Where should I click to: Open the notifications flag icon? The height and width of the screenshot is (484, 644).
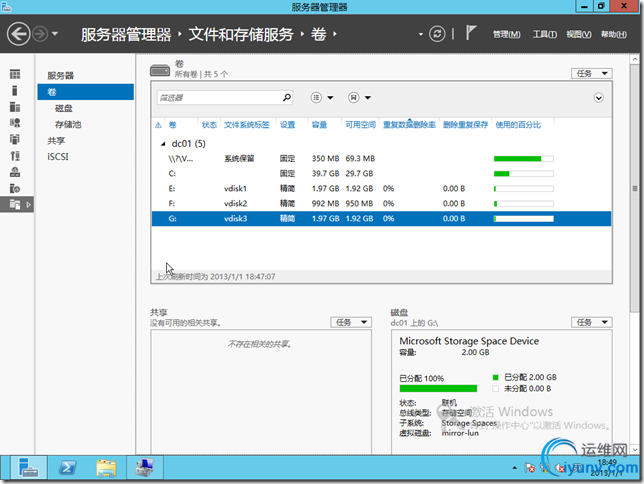[x=471, y=33]
